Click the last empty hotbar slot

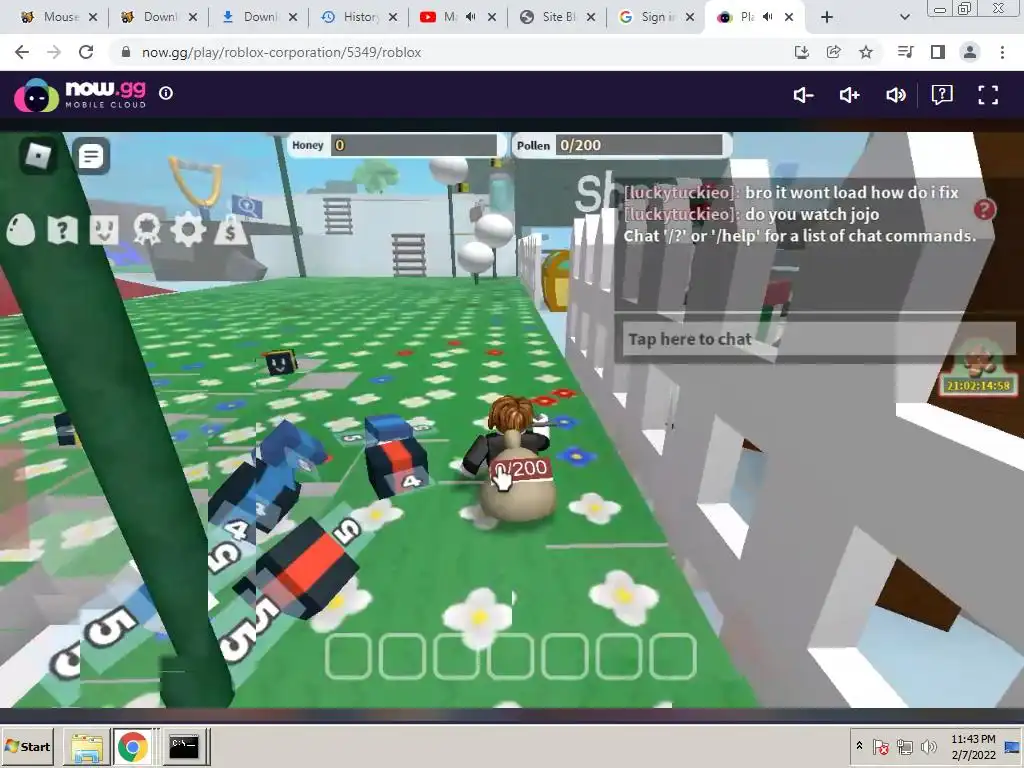pyautogui.click(x=673, y=656)
